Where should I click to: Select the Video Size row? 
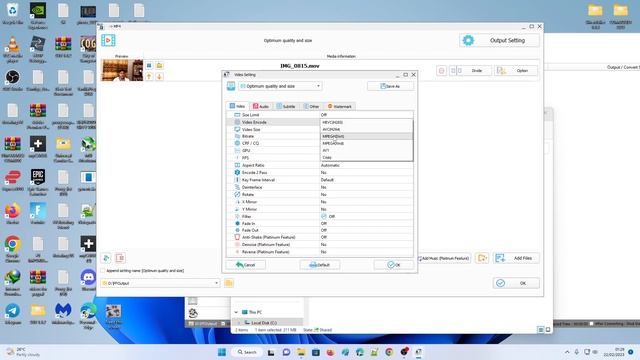click(x=273, y=129)
